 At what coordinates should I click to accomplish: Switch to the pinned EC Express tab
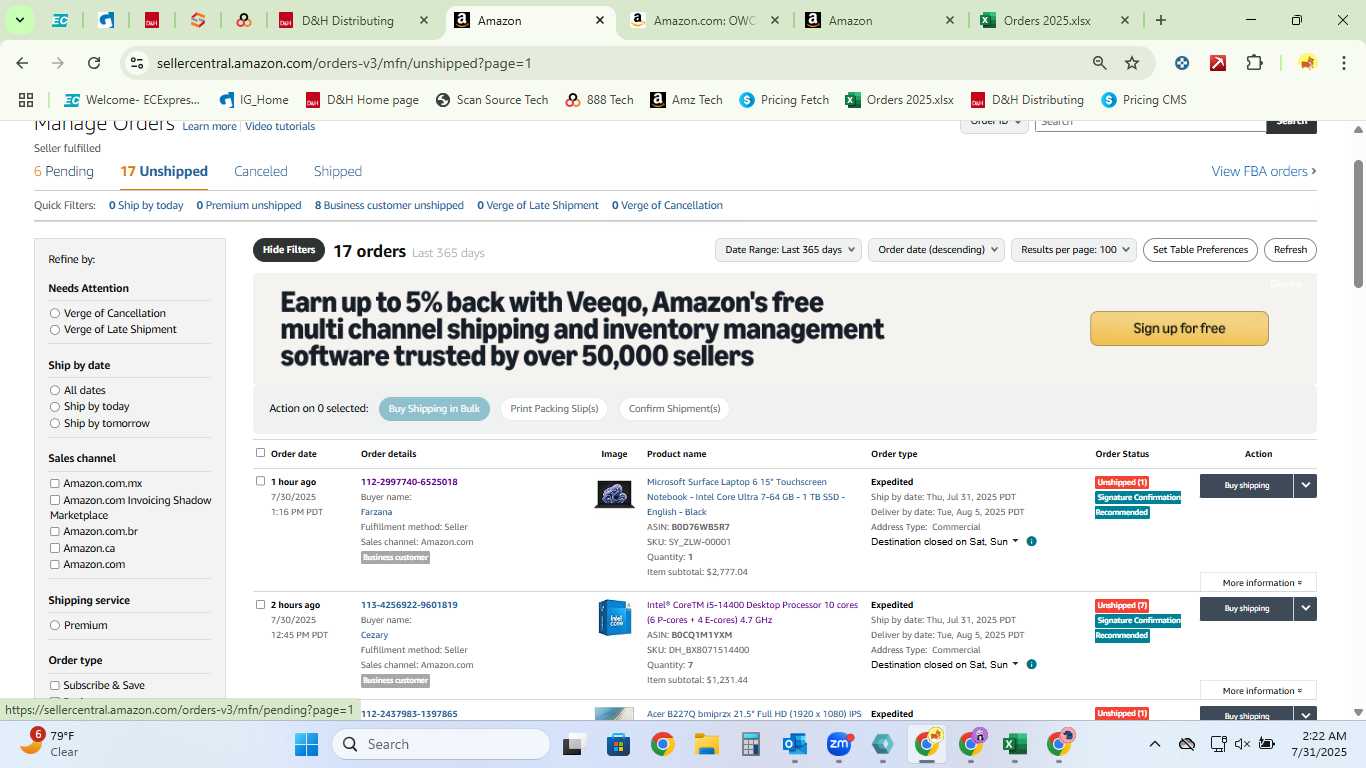60,20
